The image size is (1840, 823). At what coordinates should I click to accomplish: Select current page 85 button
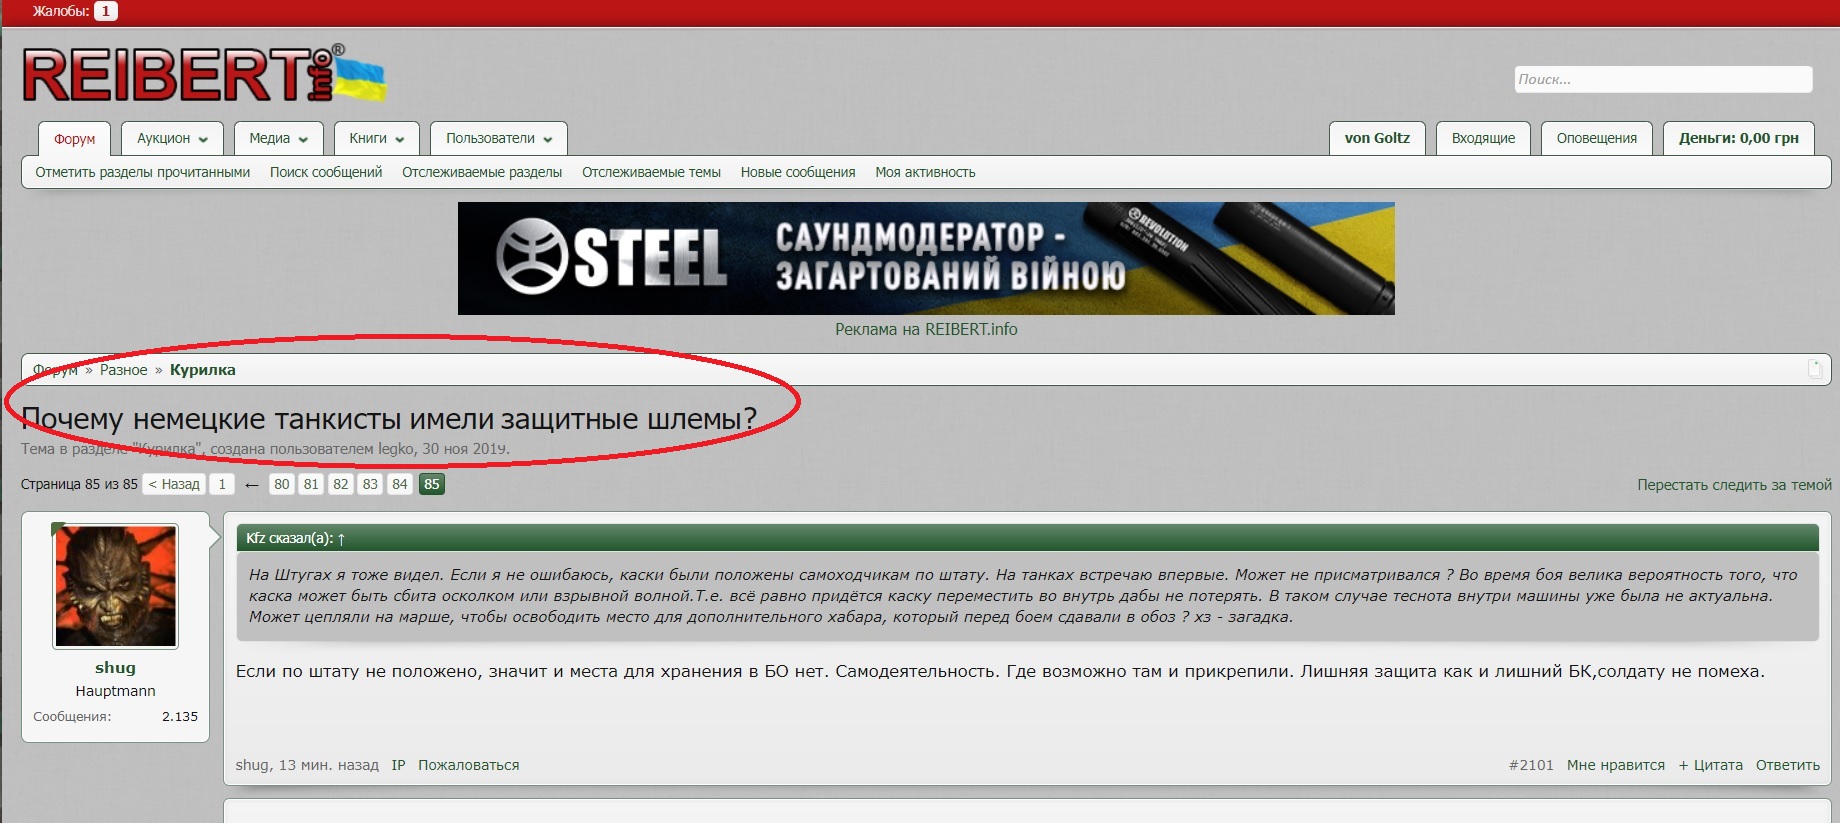431,484
